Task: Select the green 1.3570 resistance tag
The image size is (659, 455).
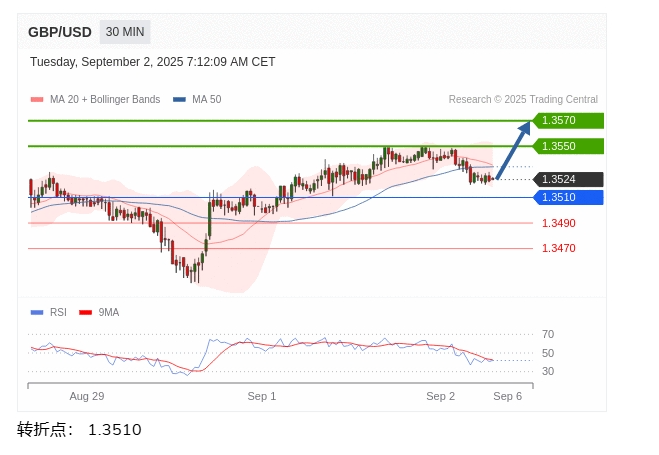Action: [x=568, y=121]
